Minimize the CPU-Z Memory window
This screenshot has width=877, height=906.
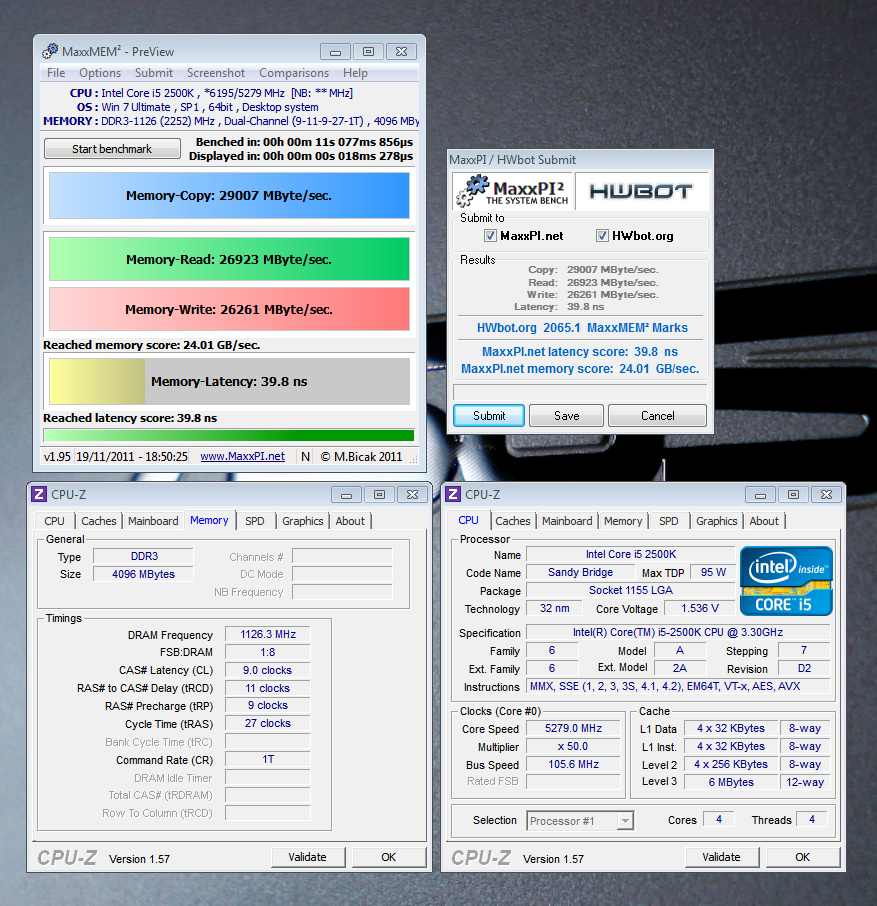point(346,495)
